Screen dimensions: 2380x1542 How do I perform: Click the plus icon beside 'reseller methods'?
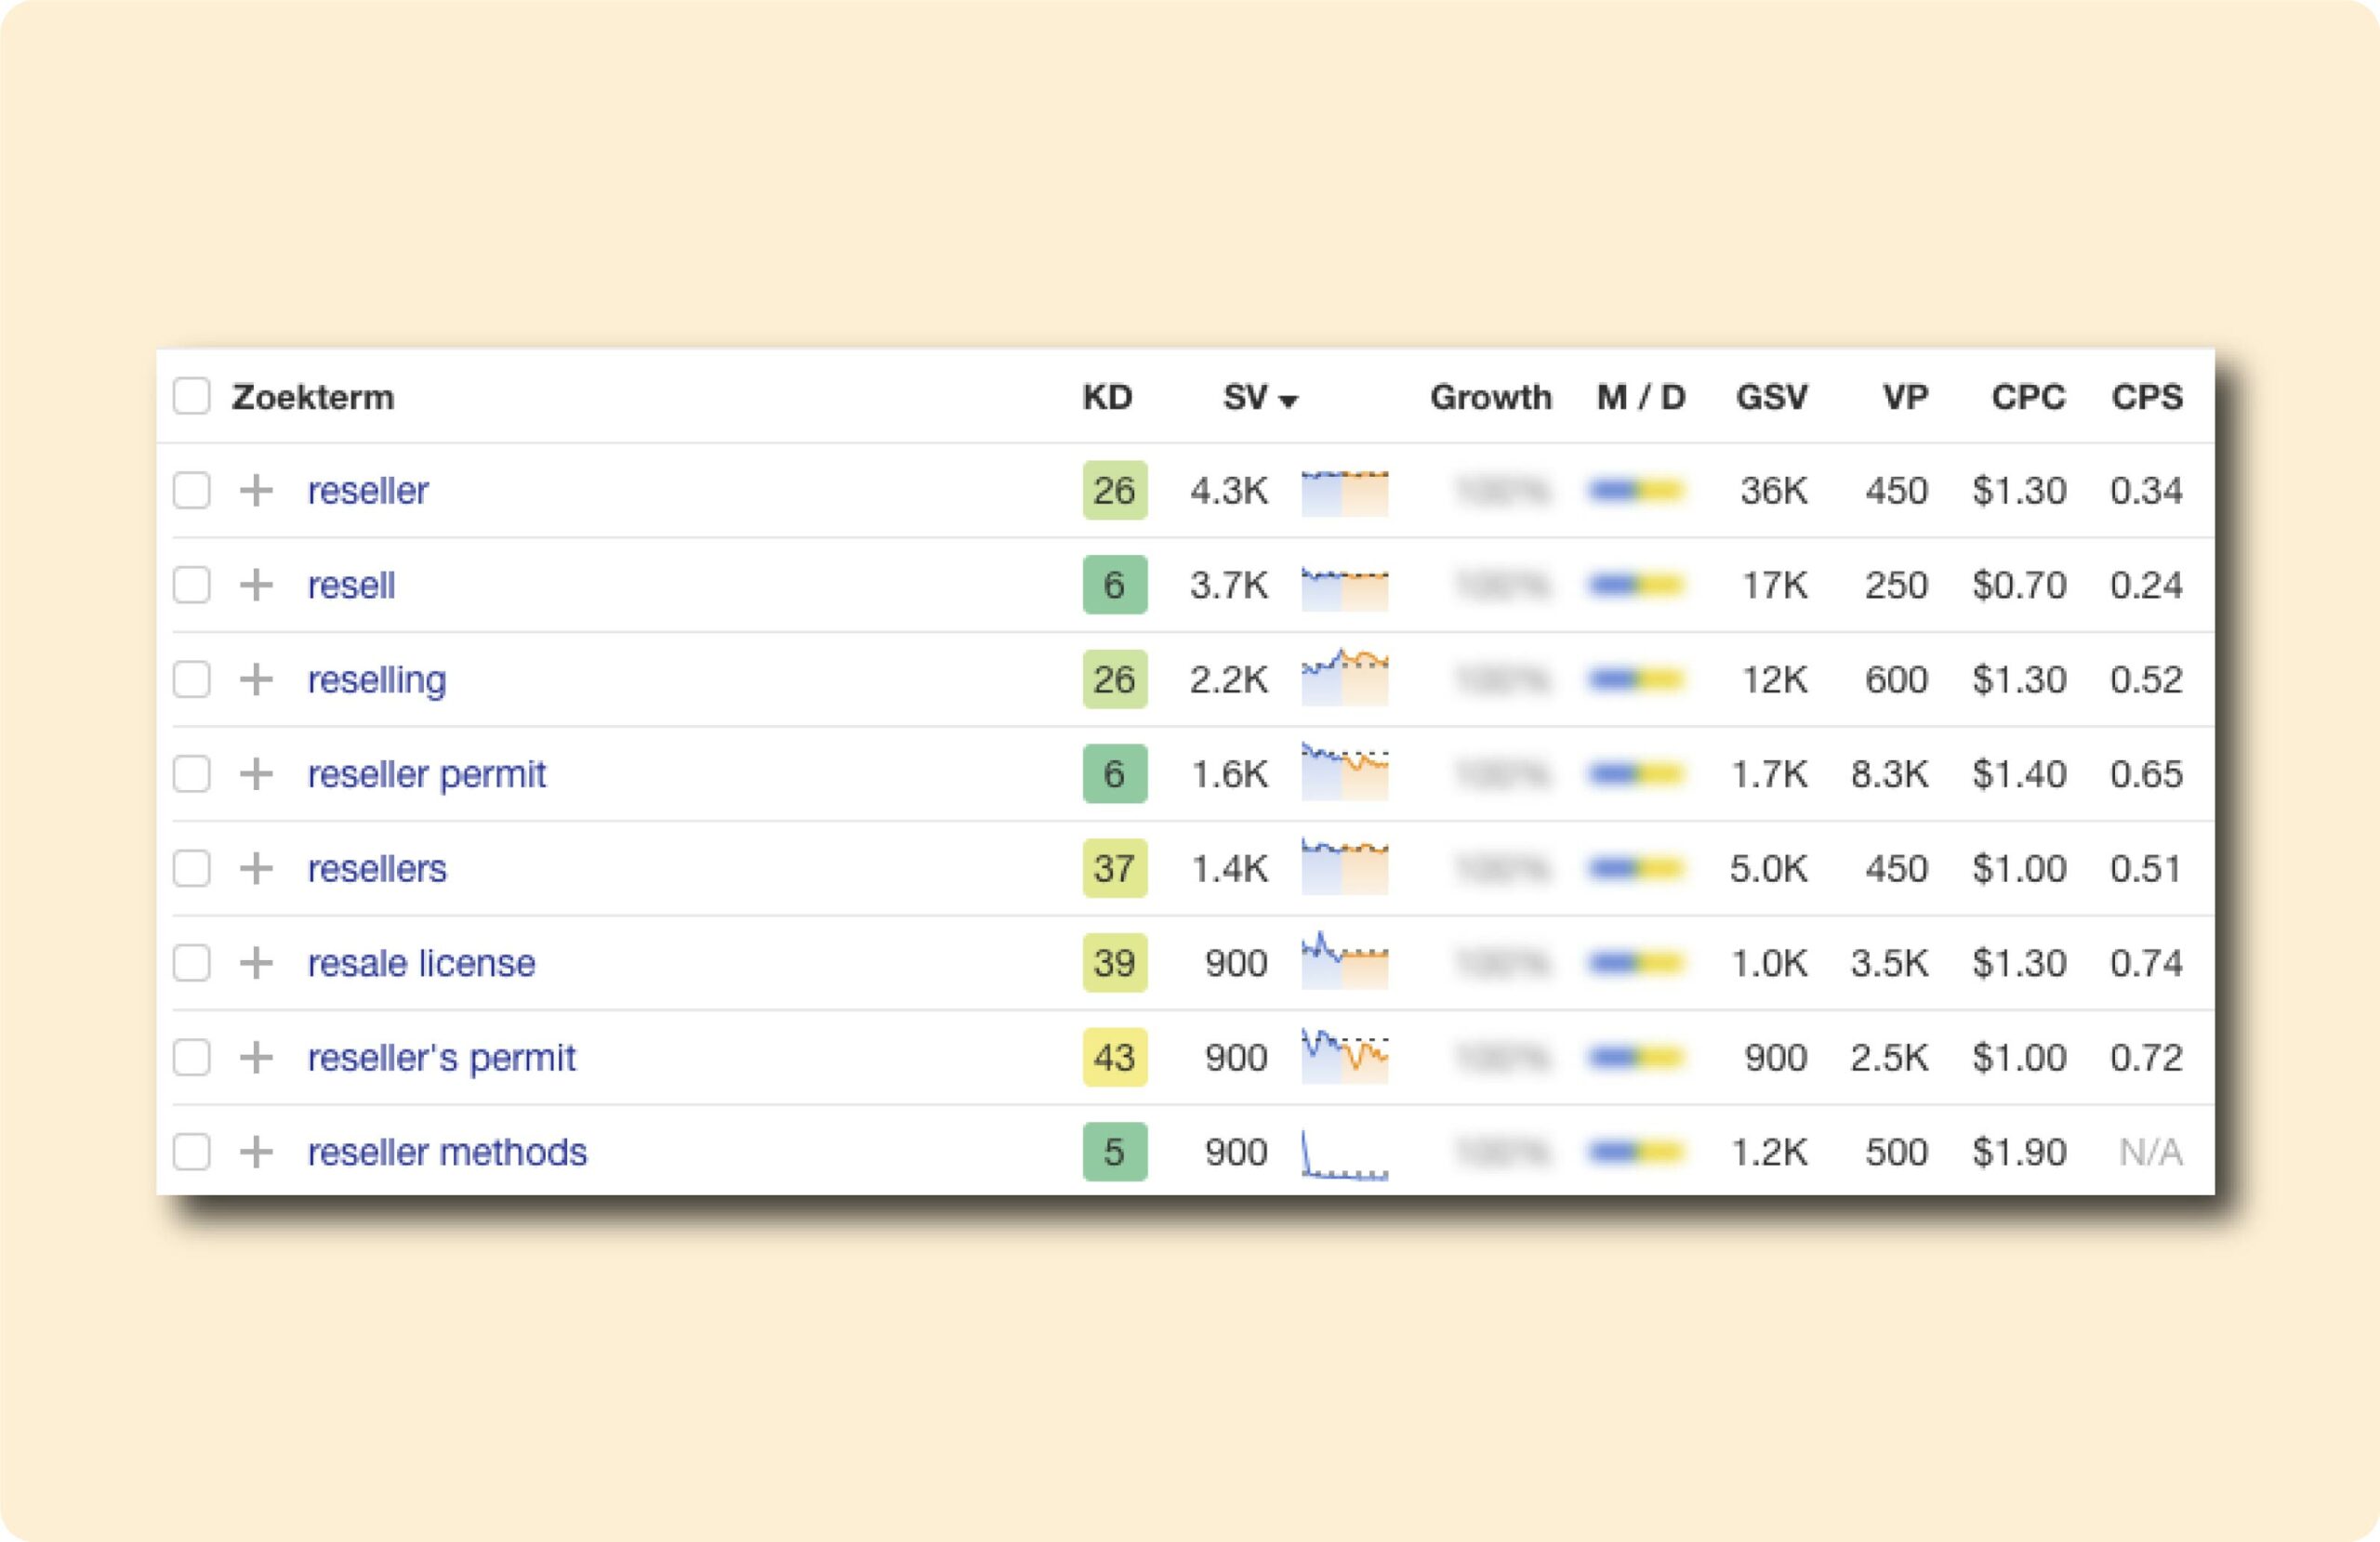tap(256, 1152)
